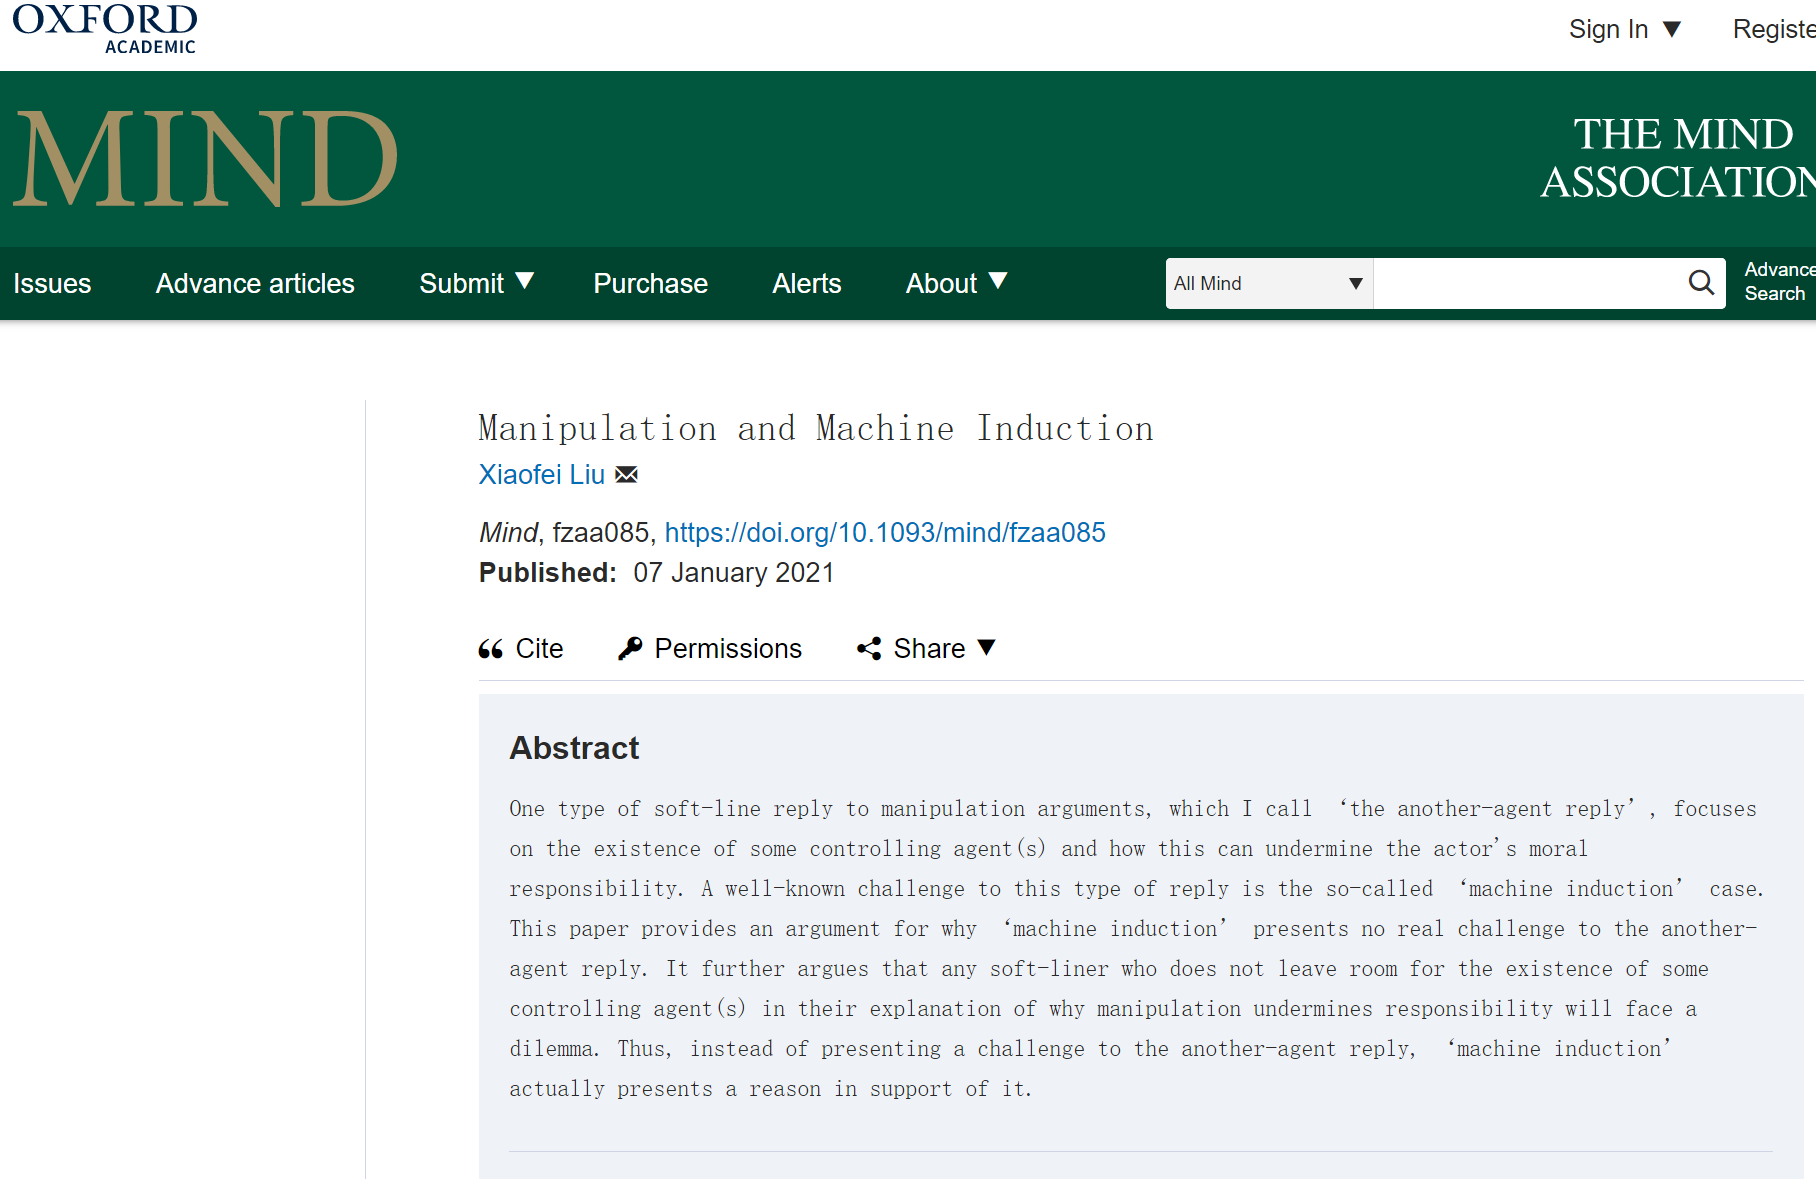Open The Mind Association logo link
Screen dimensions: 1816x1179
tap(1677, 158)
